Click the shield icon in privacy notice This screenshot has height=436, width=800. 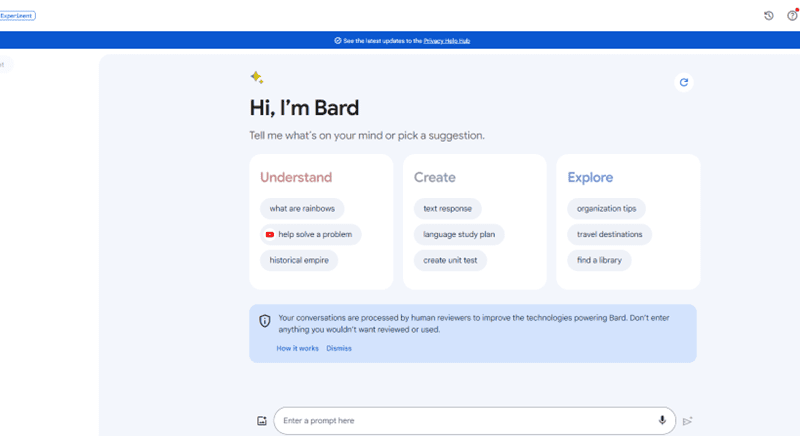(x=264, y=321)
